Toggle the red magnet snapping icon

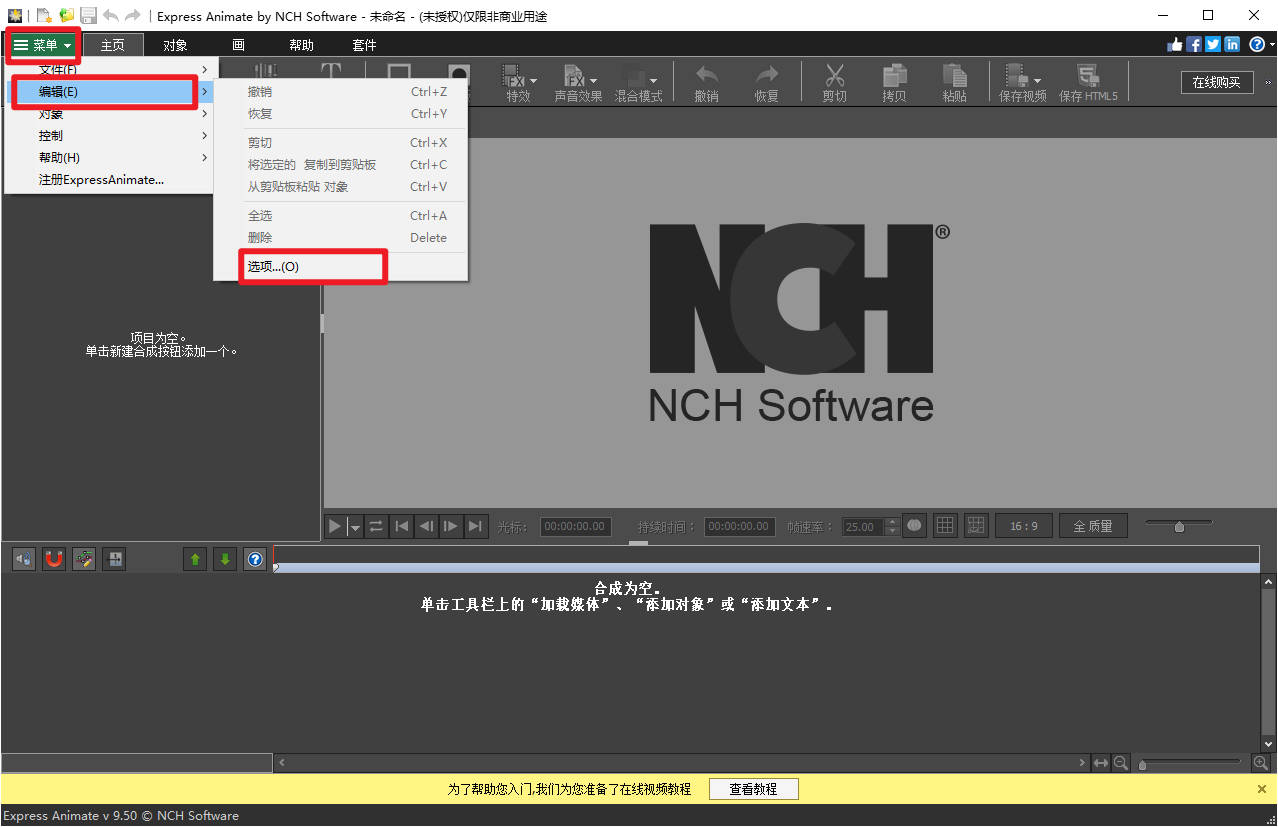[54, 559]
